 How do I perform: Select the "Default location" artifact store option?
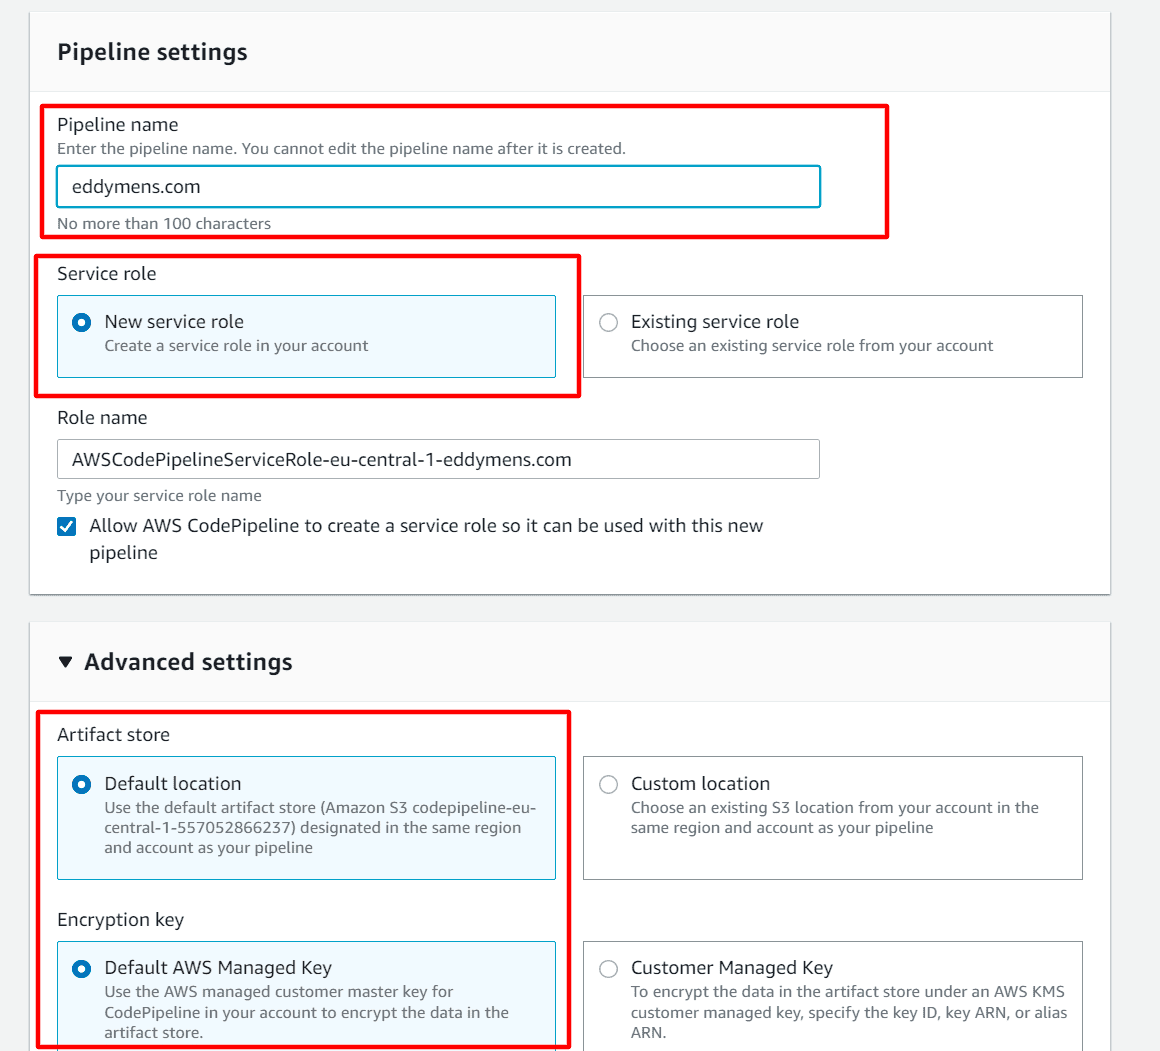[81, 784]
